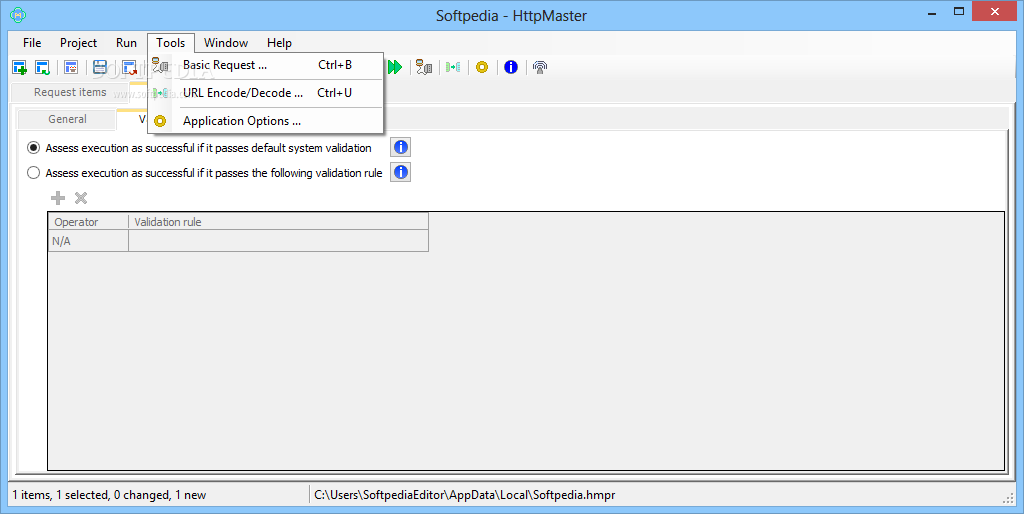Open the Help menu
Viewport: 1024px width, 514px height.
(279, 43)
